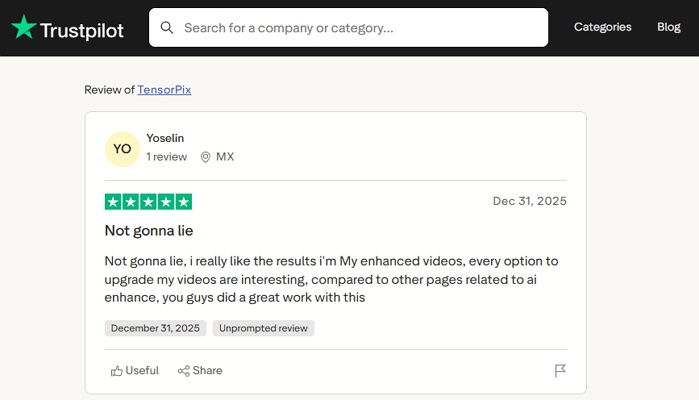
Task: Click the Useful button label
Action: click(142, 371)
